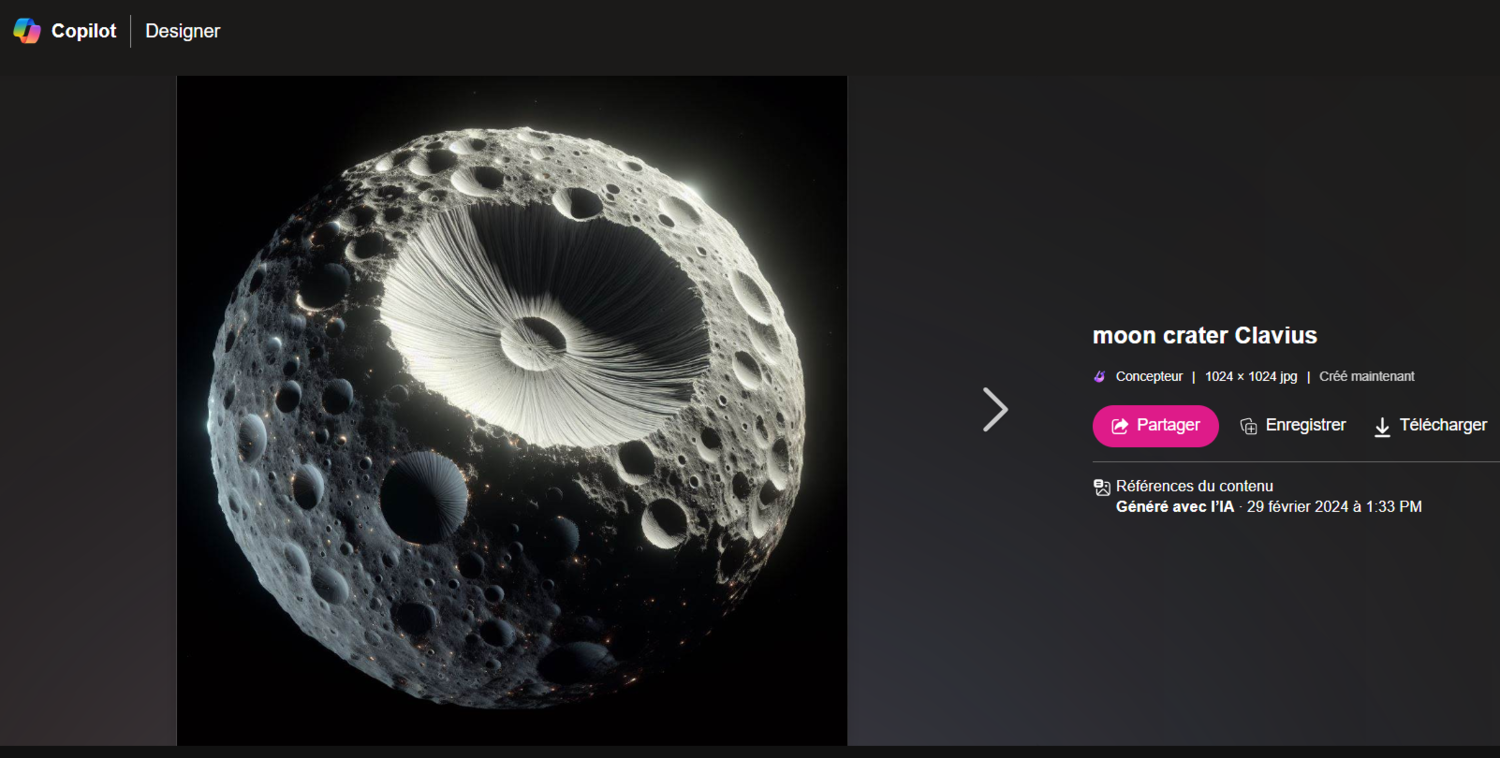
Task: Save image via Enregistrer label
Action: pyautogui.click(x=1306, y=425)
